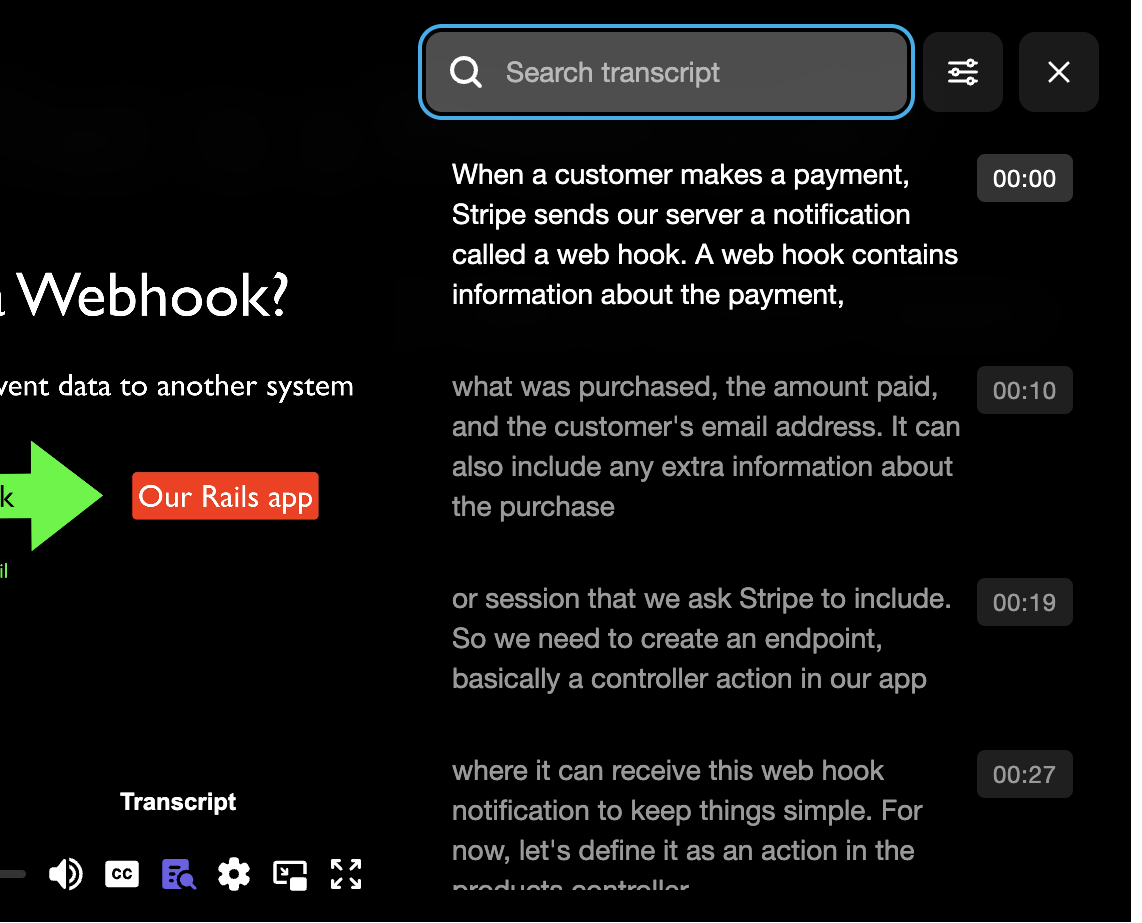Image resolution: width=1142 pixels, height=923 pixels.
Task: Open the player settings gear
Action: (234, 874)
